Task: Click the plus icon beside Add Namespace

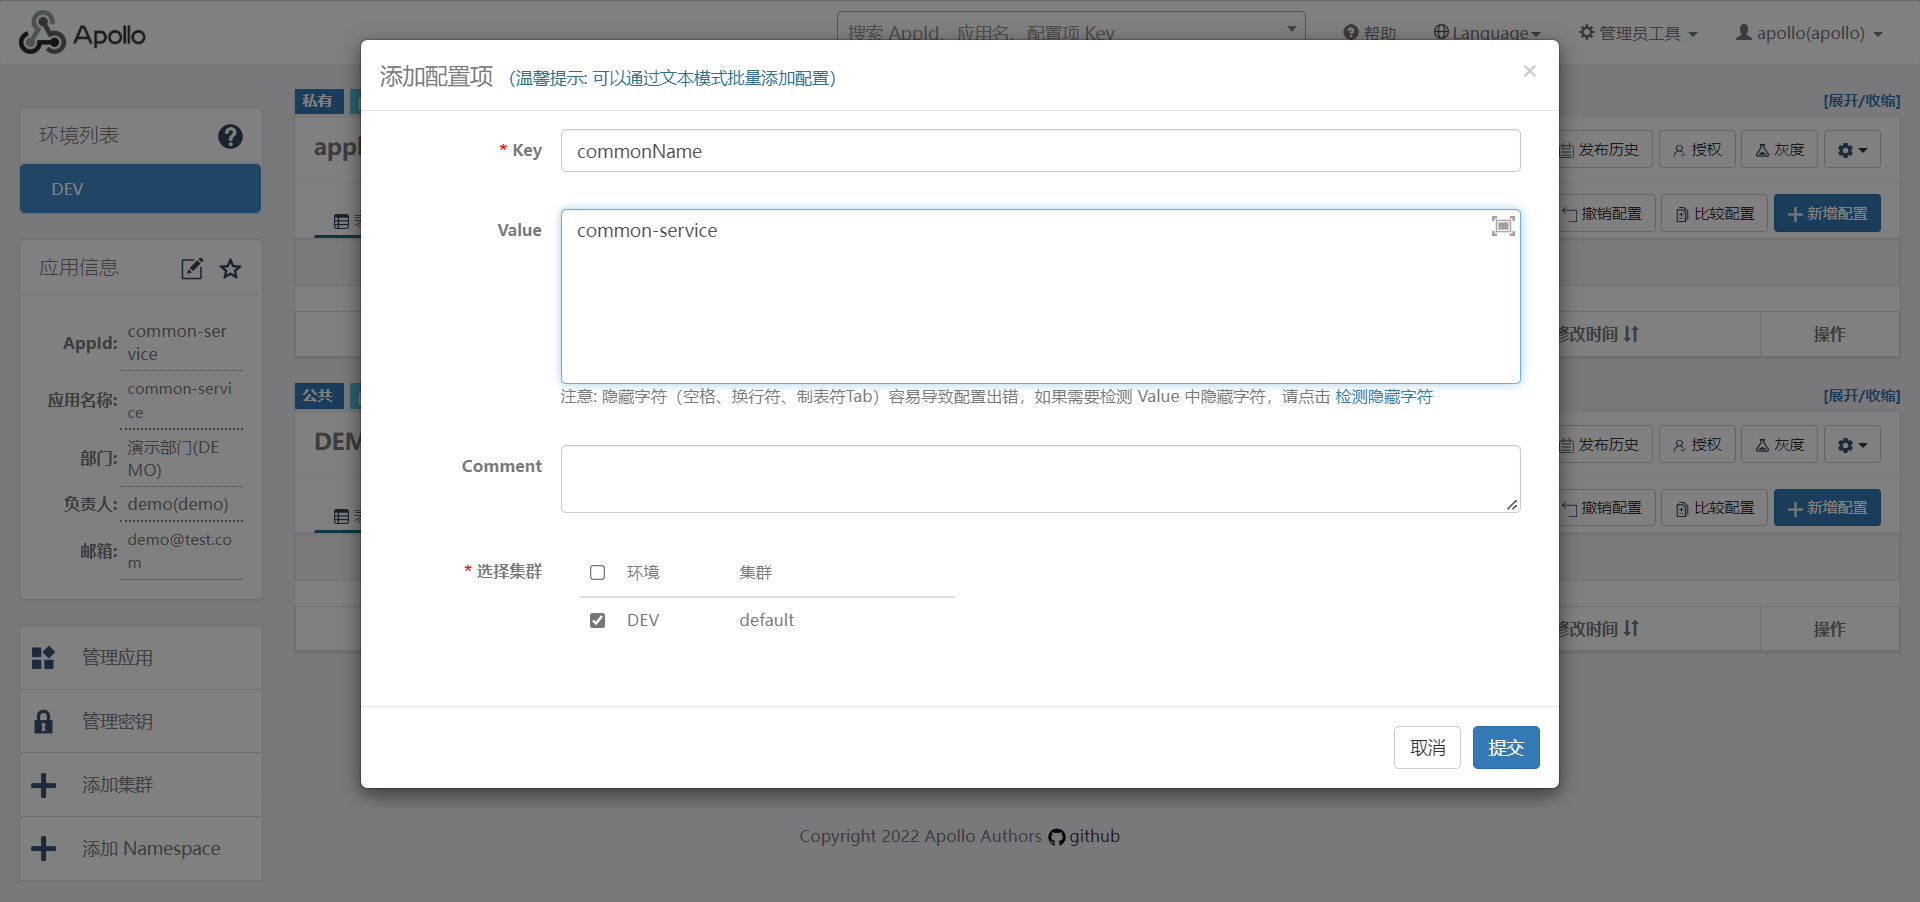Action: pos(44,849)
